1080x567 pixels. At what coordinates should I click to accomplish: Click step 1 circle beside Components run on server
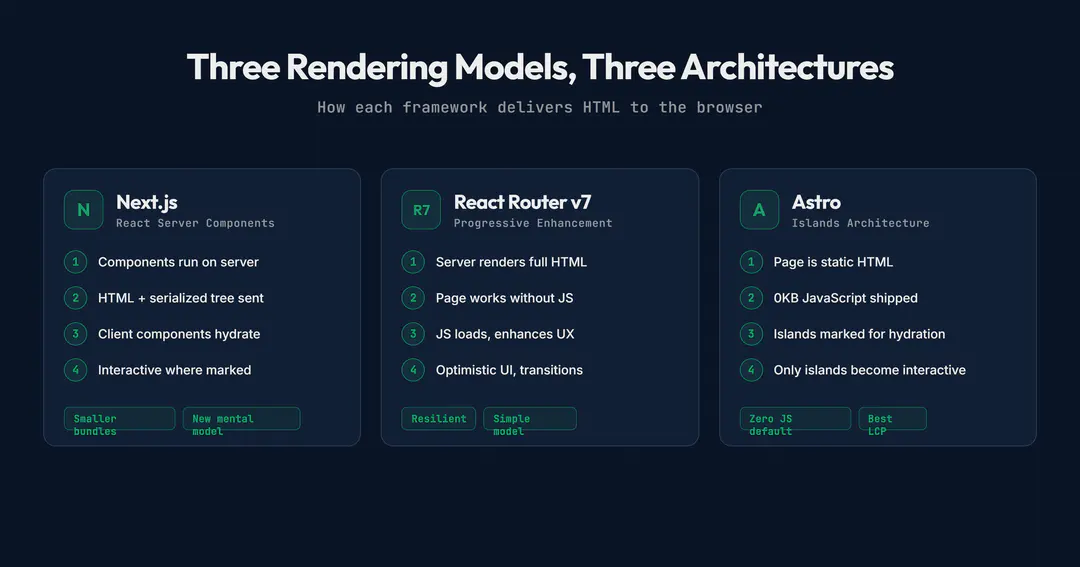pos(76,262)
